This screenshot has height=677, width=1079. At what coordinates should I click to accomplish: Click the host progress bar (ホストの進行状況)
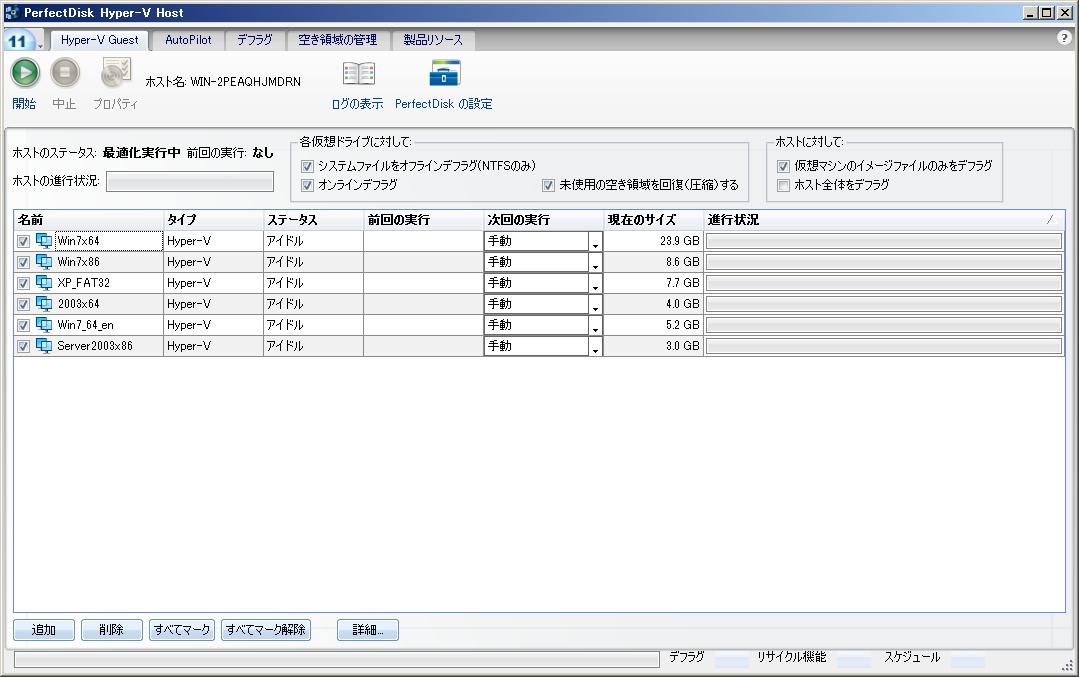point(190,182)
